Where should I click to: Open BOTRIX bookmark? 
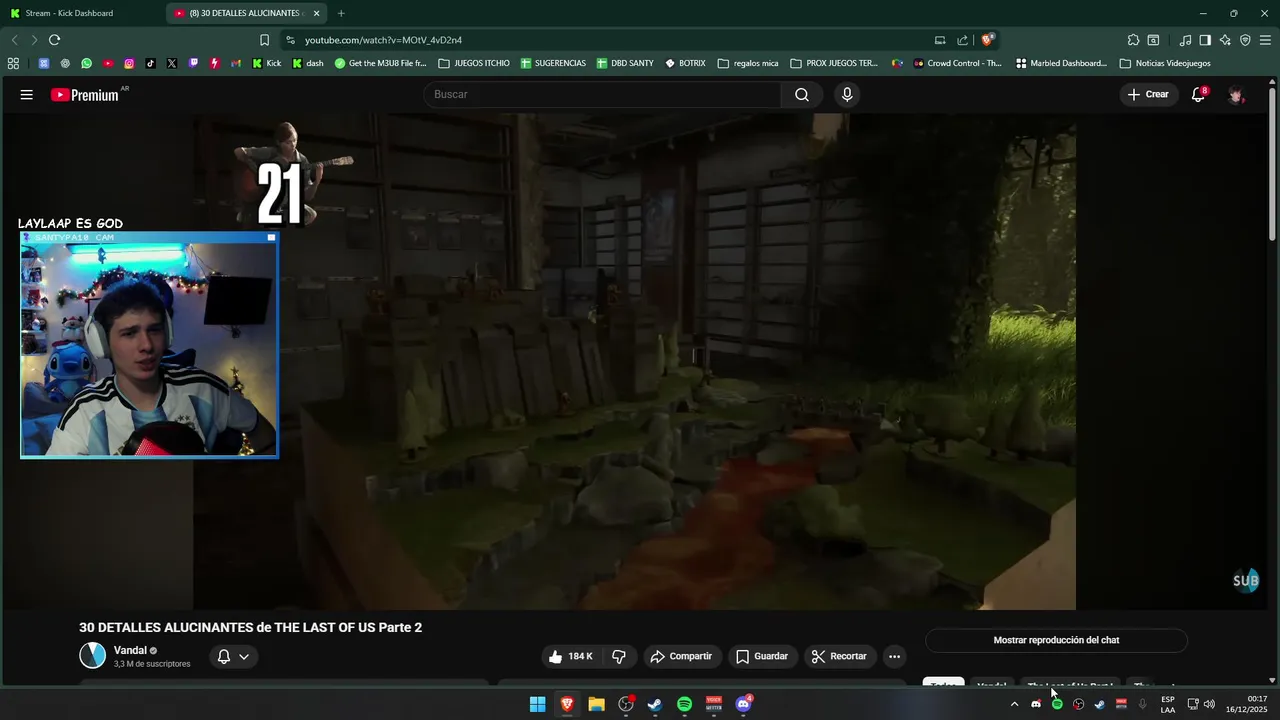pyautogui.click(x=685, y=63)
